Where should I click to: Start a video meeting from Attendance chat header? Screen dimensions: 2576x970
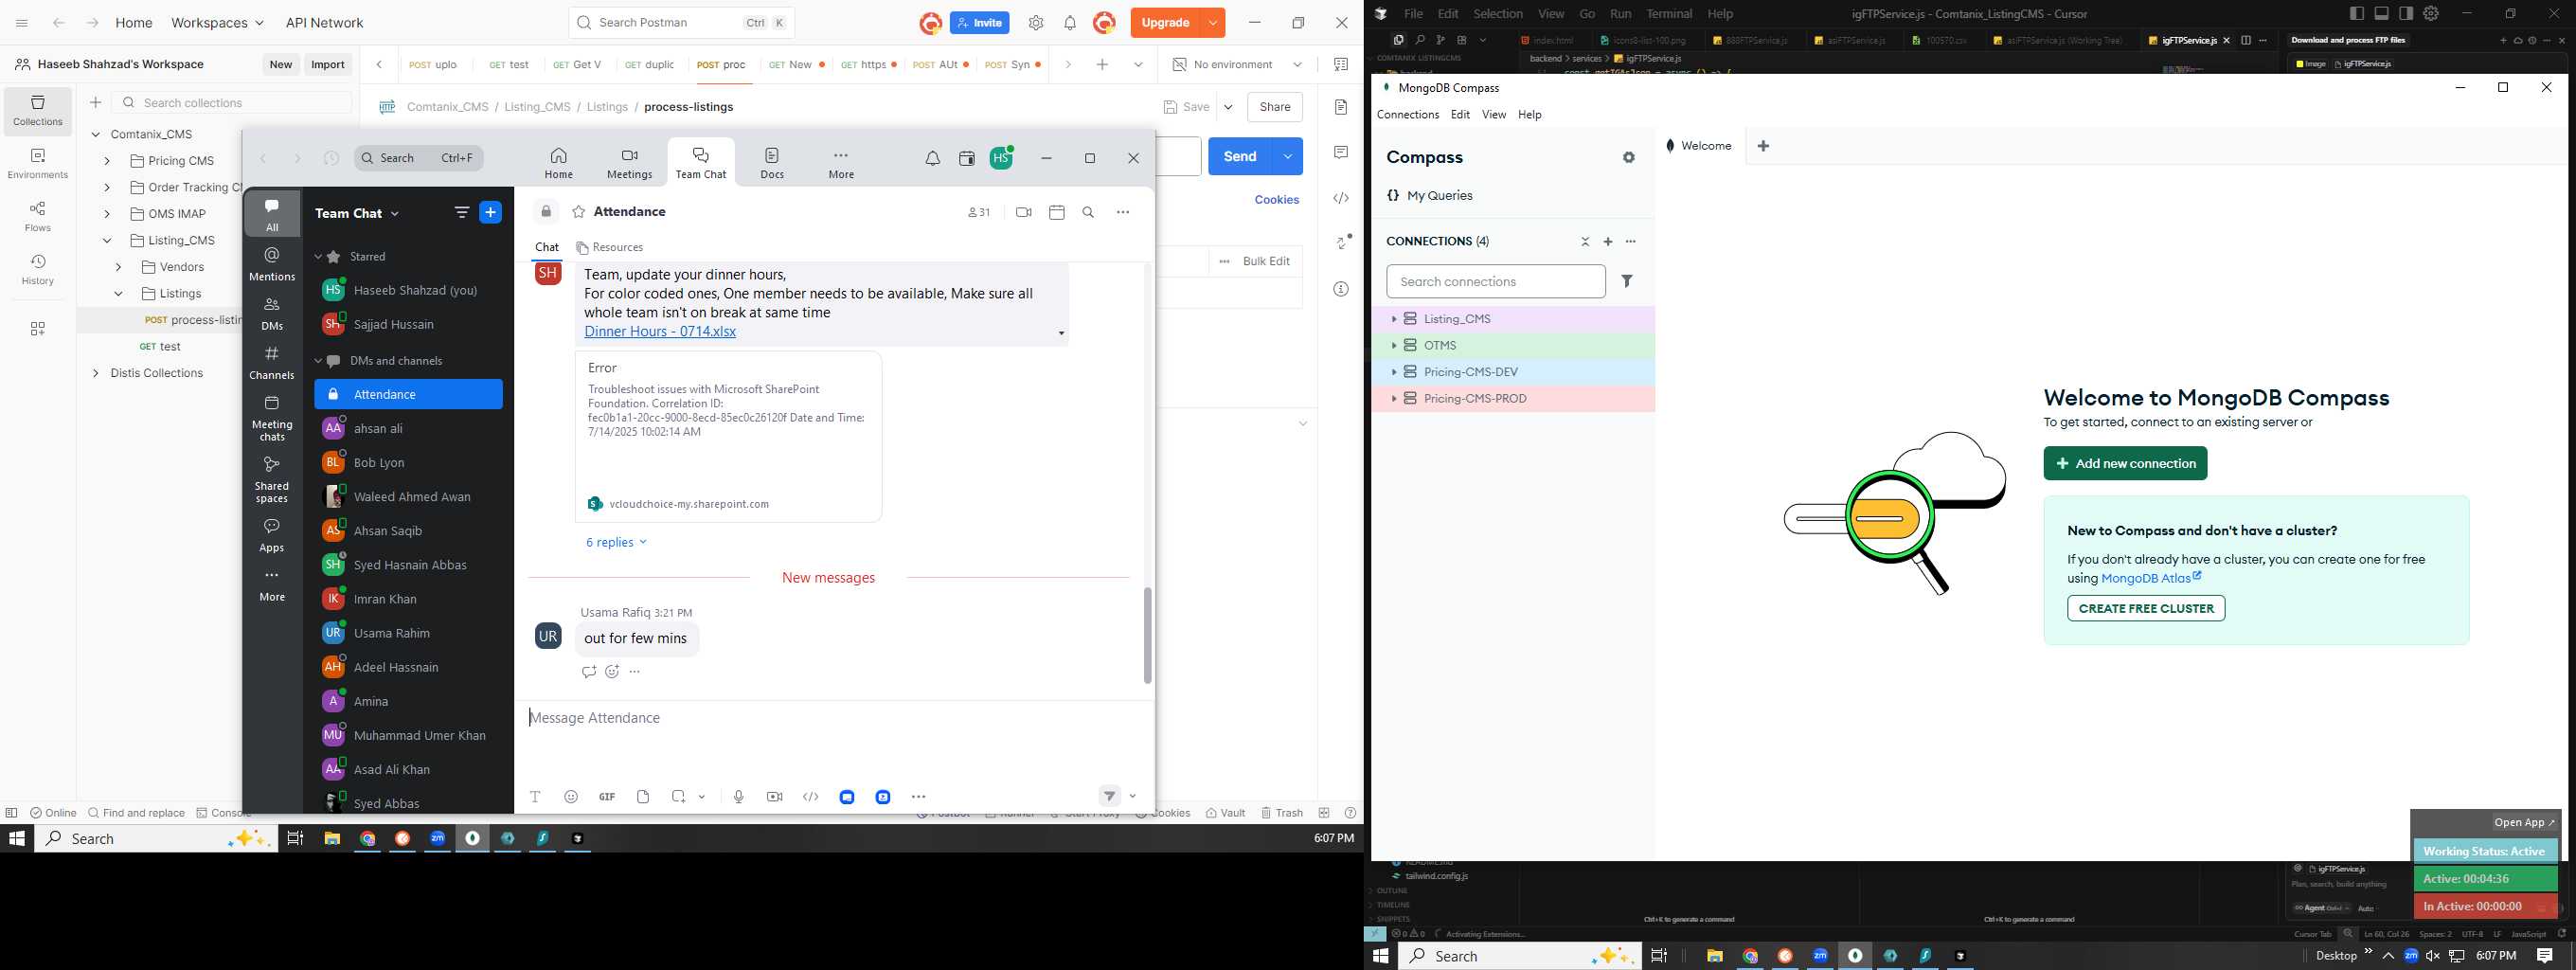pos(1023,212)
